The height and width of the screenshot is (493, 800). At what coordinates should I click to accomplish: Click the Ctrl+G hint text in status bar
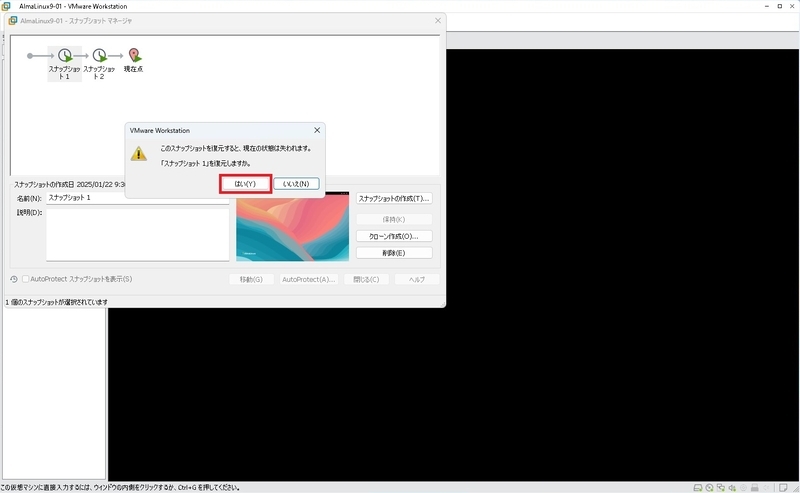coord(120,488)
